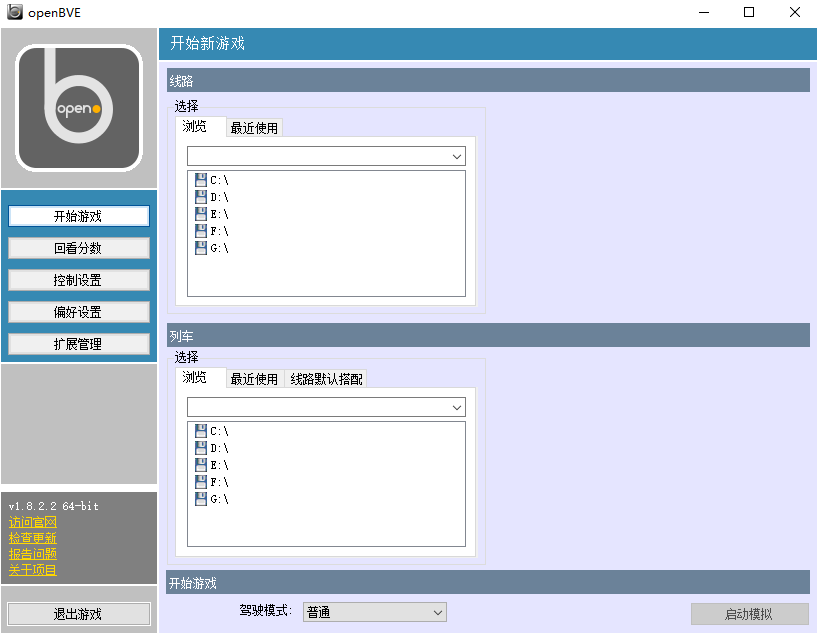
Task: Click the F:\ drive icon in train list
Action: click(201, 482)
